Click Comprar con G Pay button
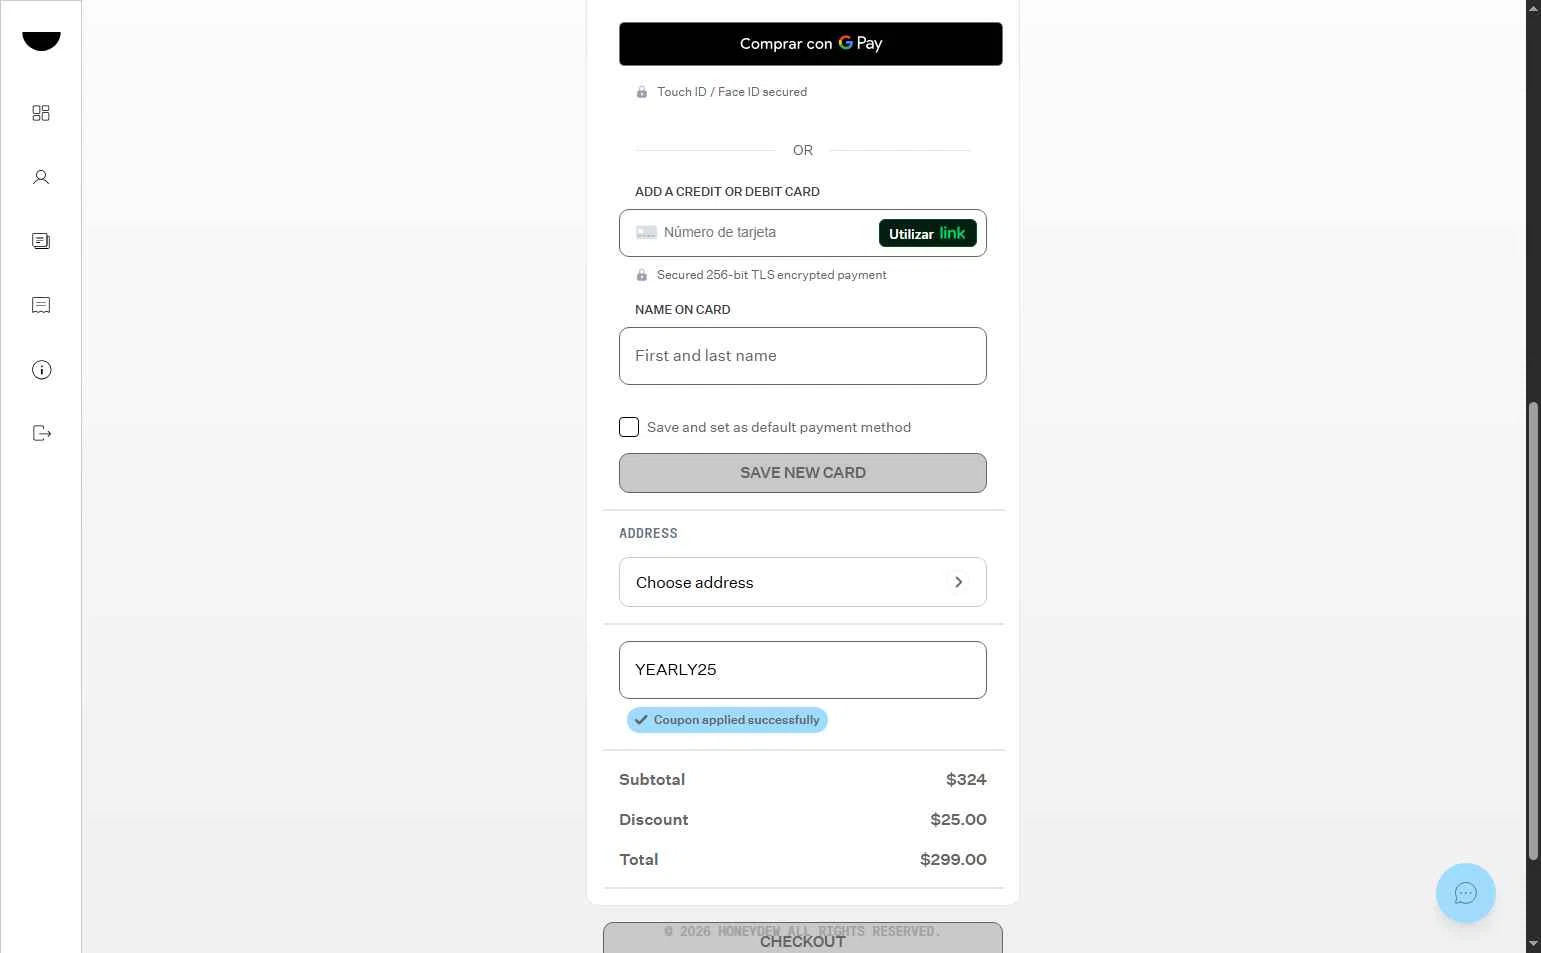This screenshot has height=953, width=1541. pos(811,44)
